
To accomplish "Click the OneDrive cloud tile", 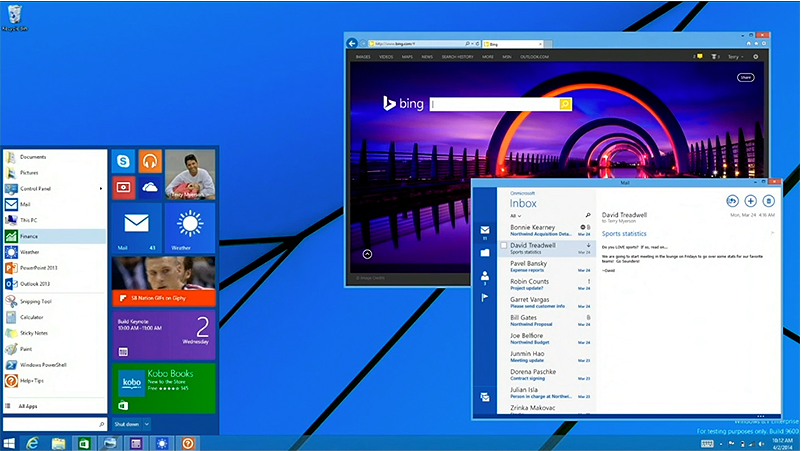I will (150, 187).
